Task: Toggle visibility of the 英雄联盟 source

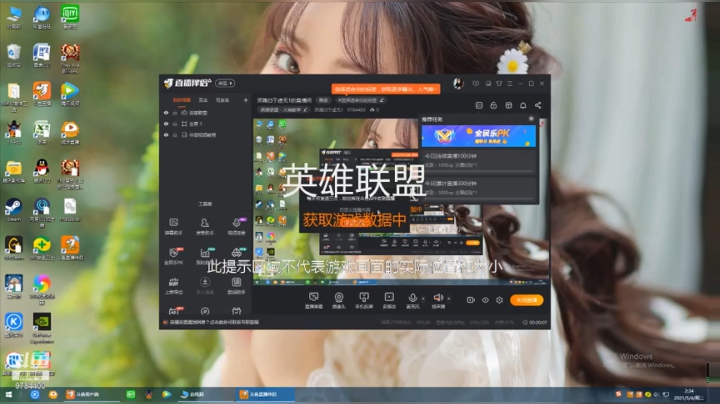Action: [166, 112]
